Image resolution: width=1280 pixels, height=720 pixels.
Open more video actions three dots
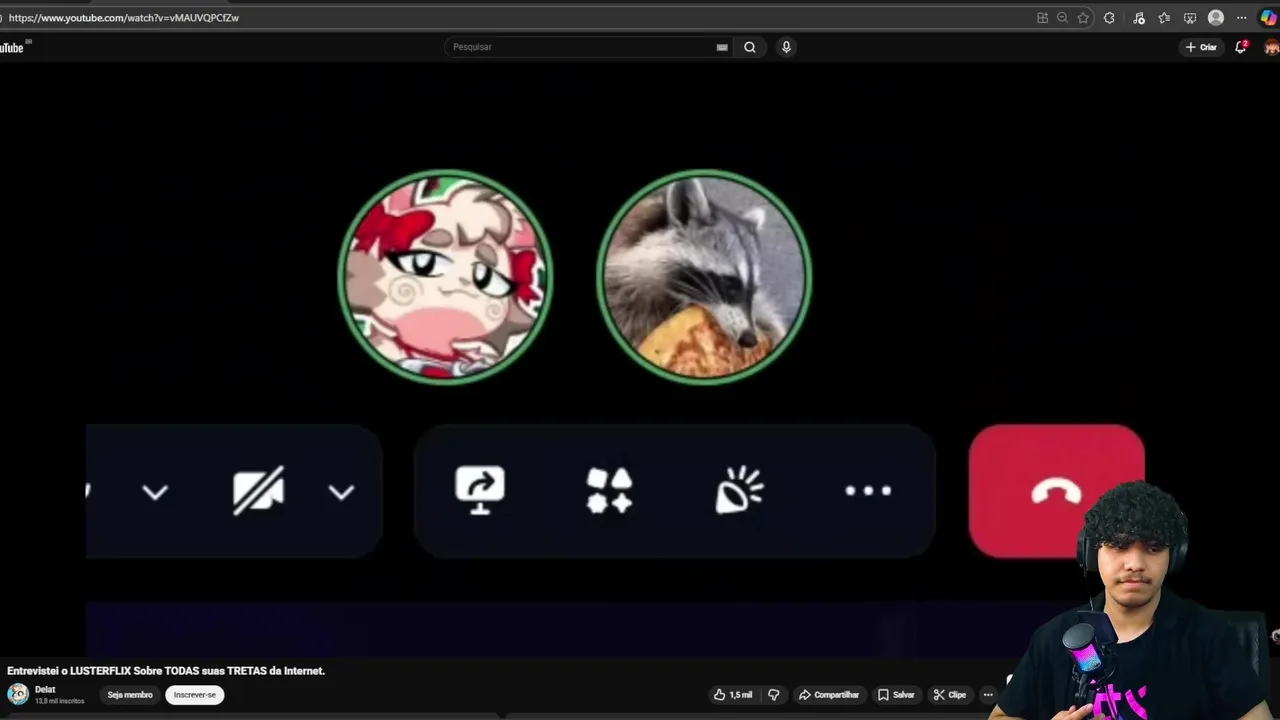pos(988,695)
